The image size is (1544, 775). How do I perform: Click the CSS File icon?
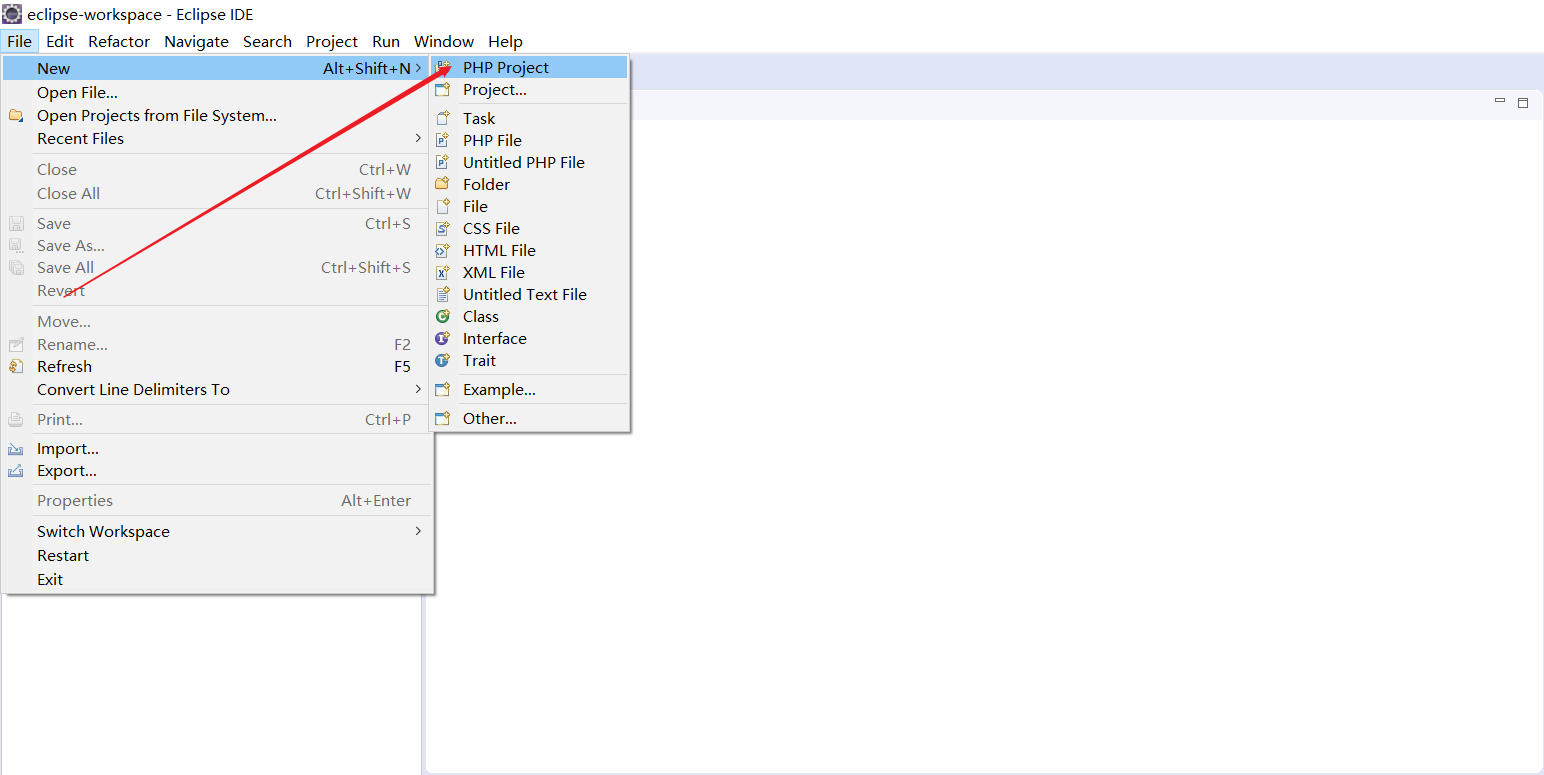(x=443, y=228)
